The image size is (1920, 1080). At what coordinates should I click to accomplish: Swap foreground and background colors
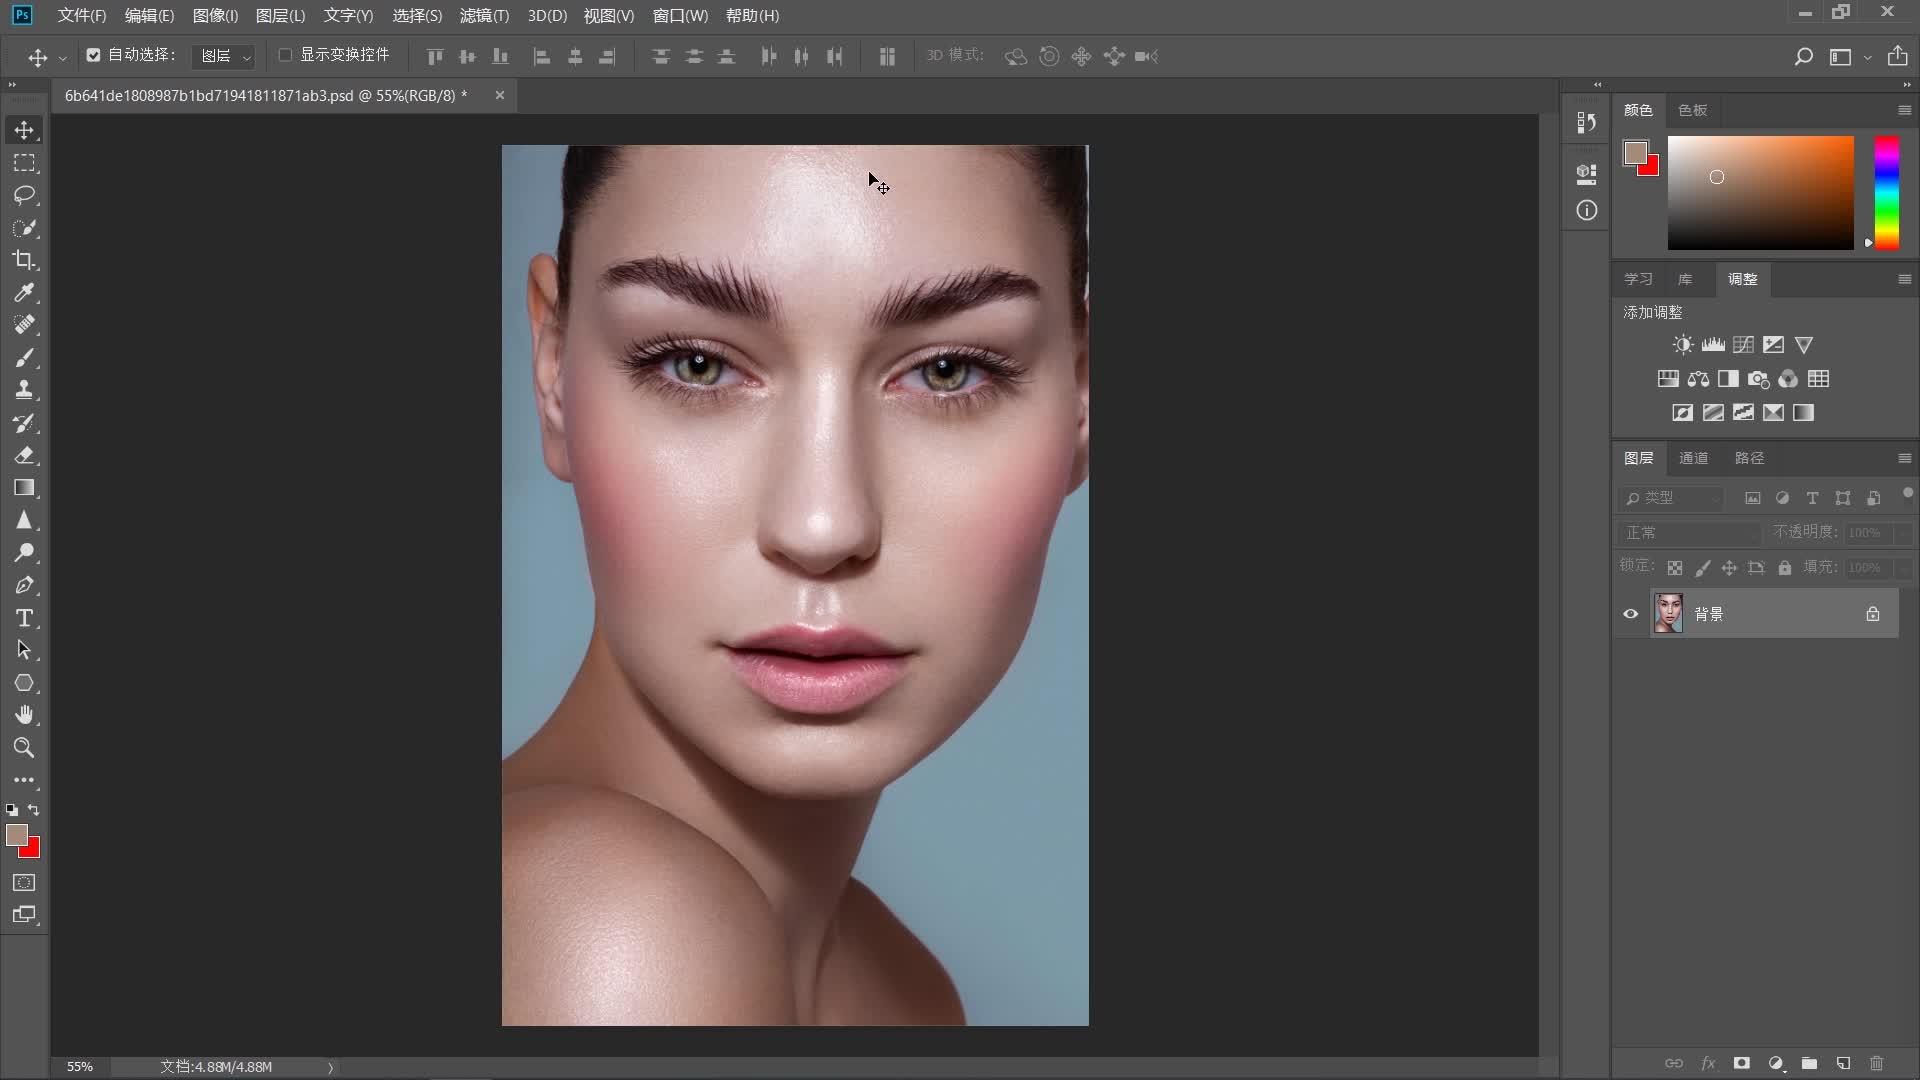click(x=34, y=810)
